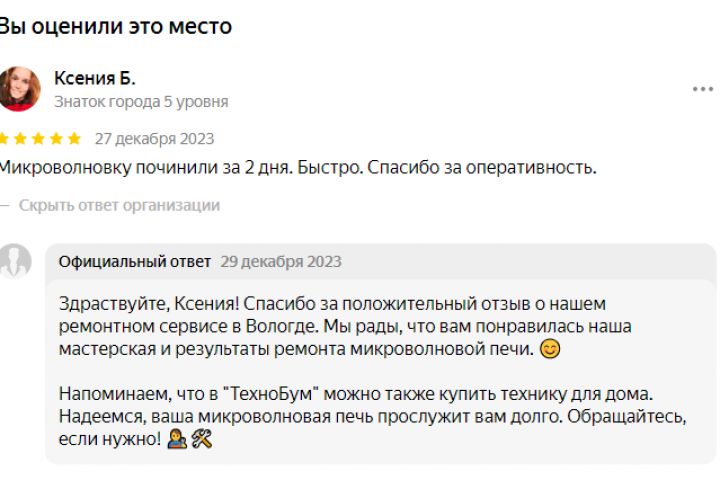Viewport: 720px width, 480px height.
Task: Click the reply date 29 декабря 2023
Action: (281, 262)
